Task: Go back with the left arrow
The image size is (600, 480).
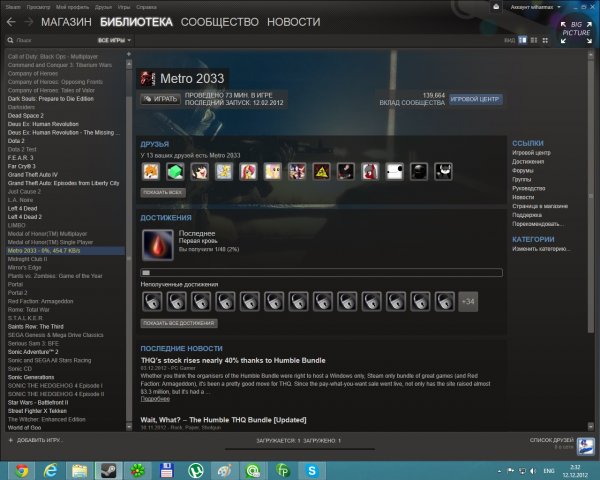Action: (x=11, y=22)
